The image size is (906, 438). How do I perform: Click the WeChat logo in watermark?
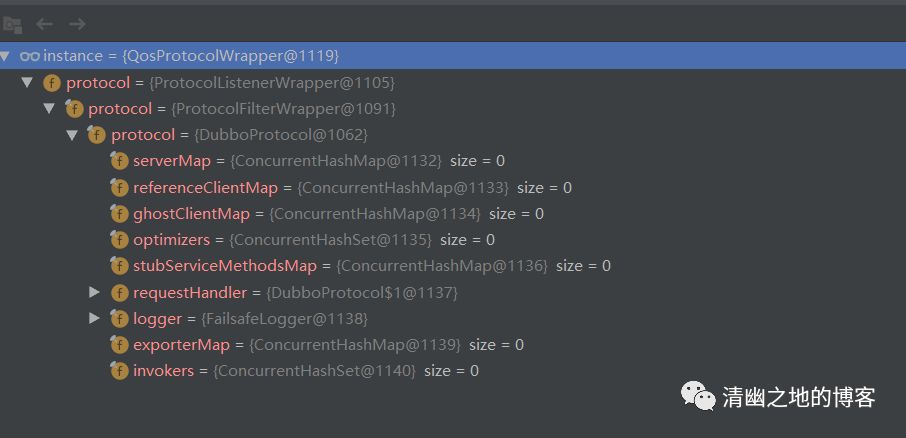[698, 396]
